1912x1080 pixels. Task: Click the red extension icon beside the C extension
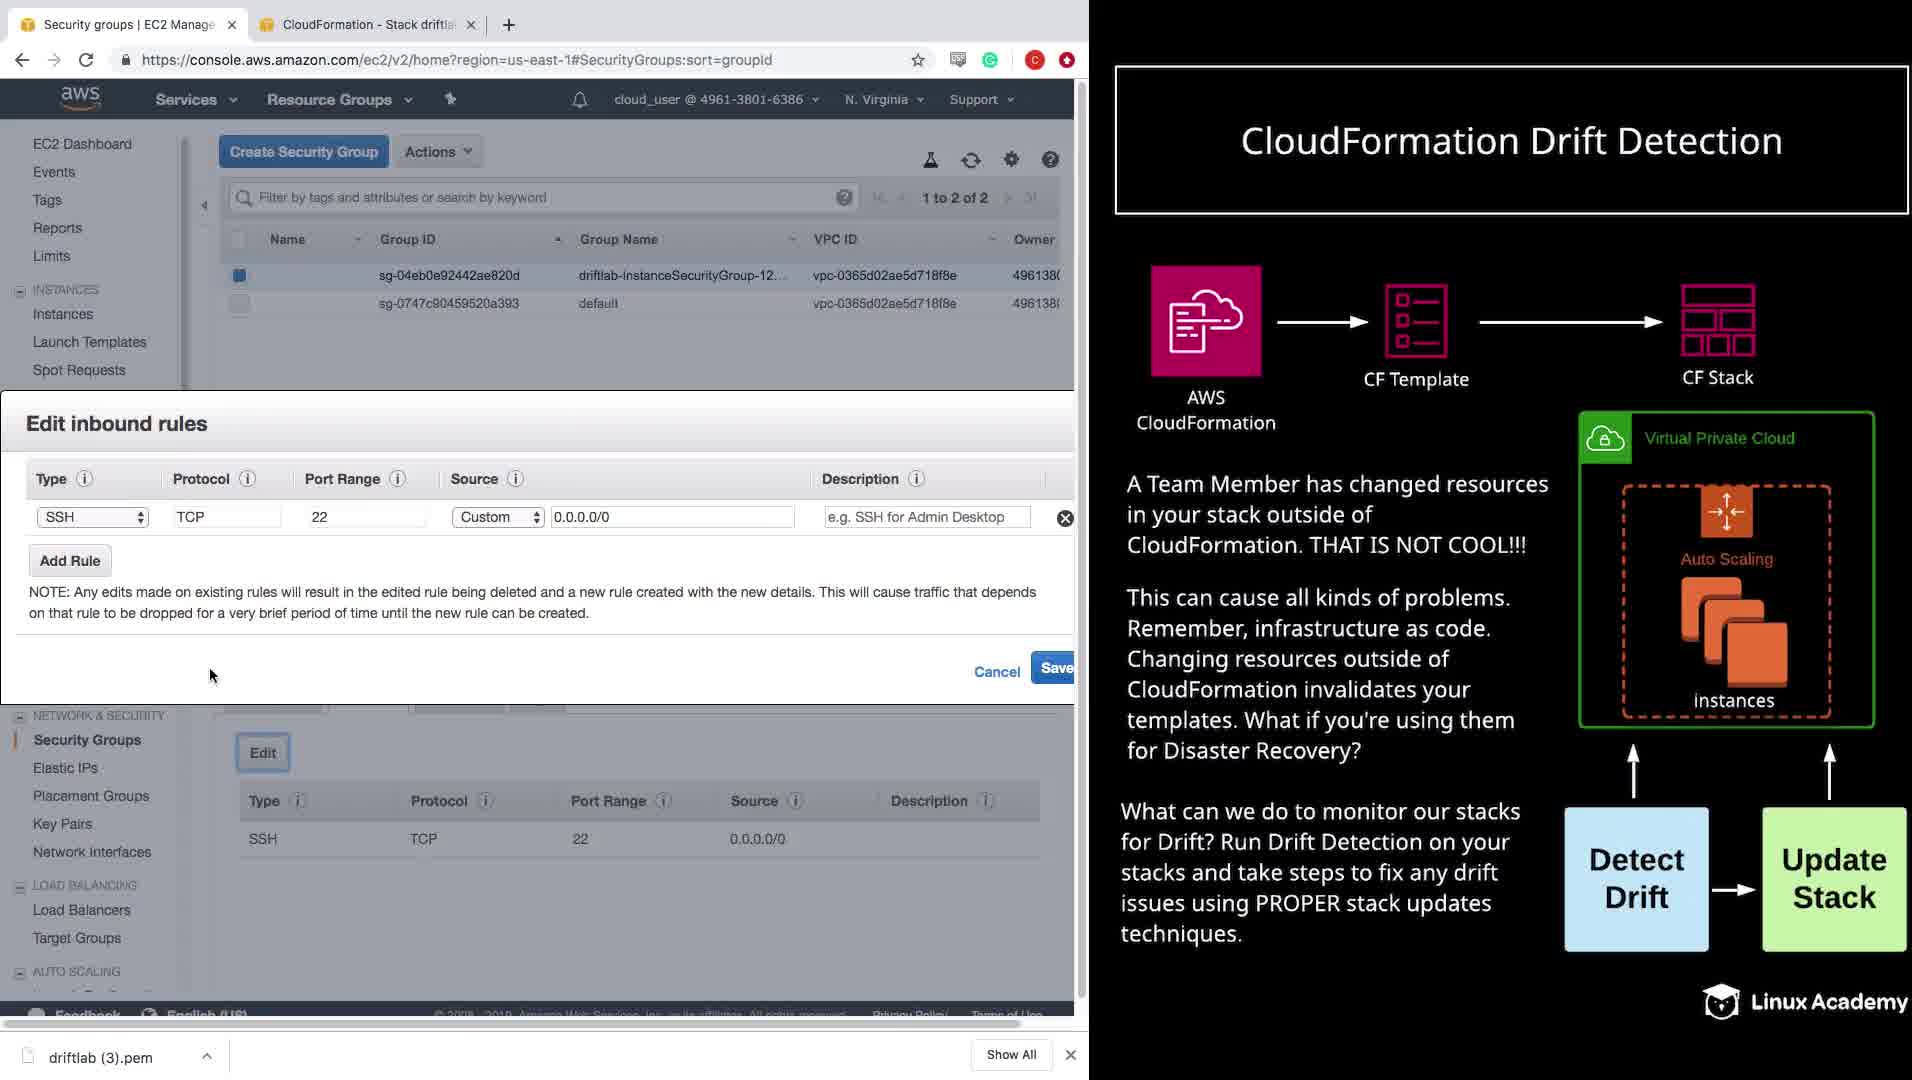tap(1067, 60)
